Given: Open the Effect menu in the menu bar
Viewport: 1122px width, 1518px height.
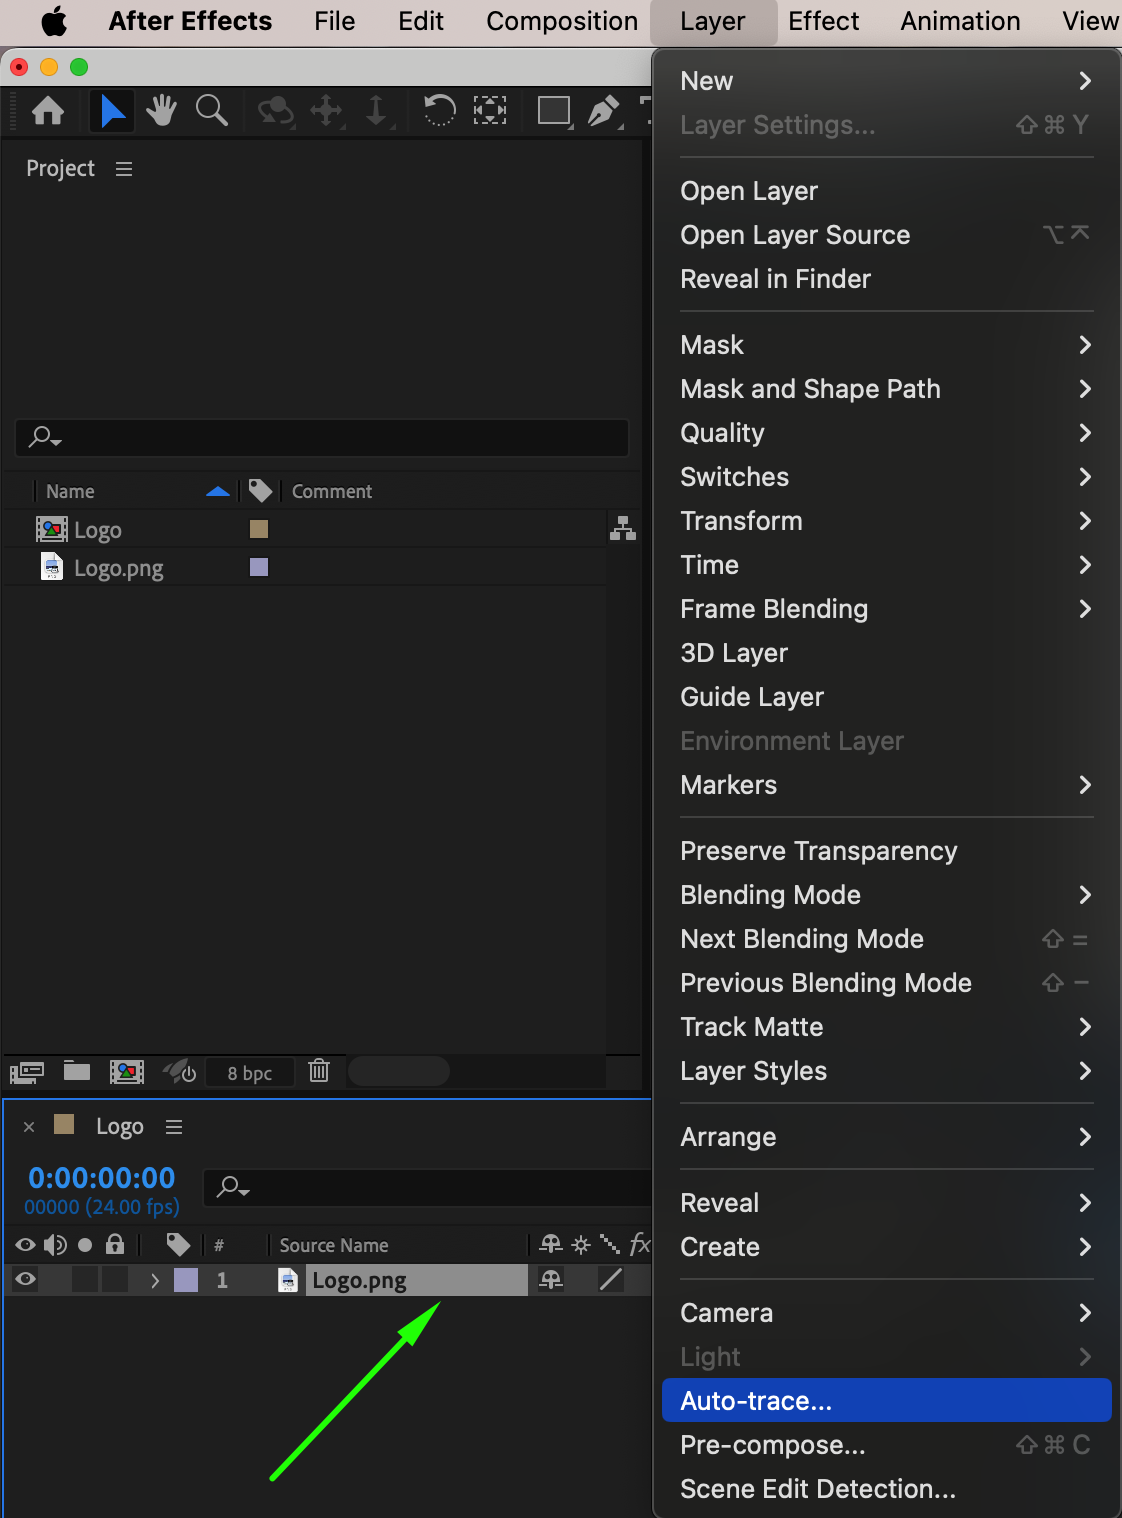Looking at the screenshot, I should pos(823,21).
